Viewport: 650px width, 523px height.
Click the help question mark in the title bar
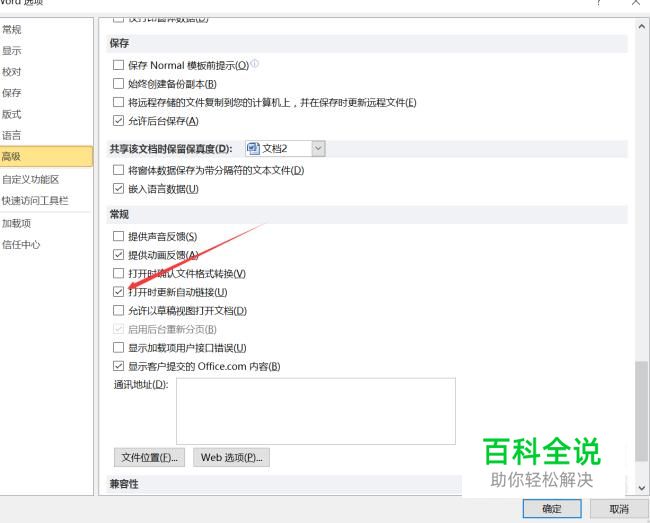click(599, 3)
